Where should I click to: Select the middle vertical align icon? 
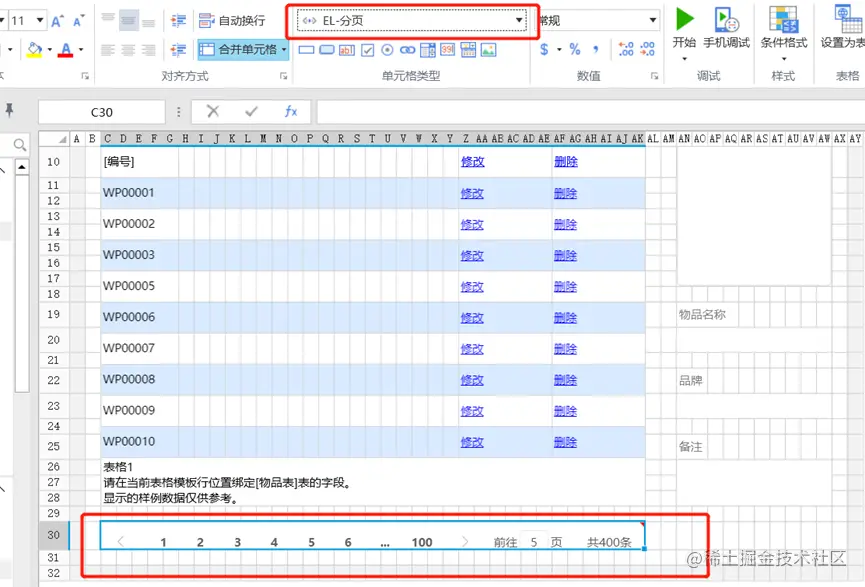click(x=129, y=21)
